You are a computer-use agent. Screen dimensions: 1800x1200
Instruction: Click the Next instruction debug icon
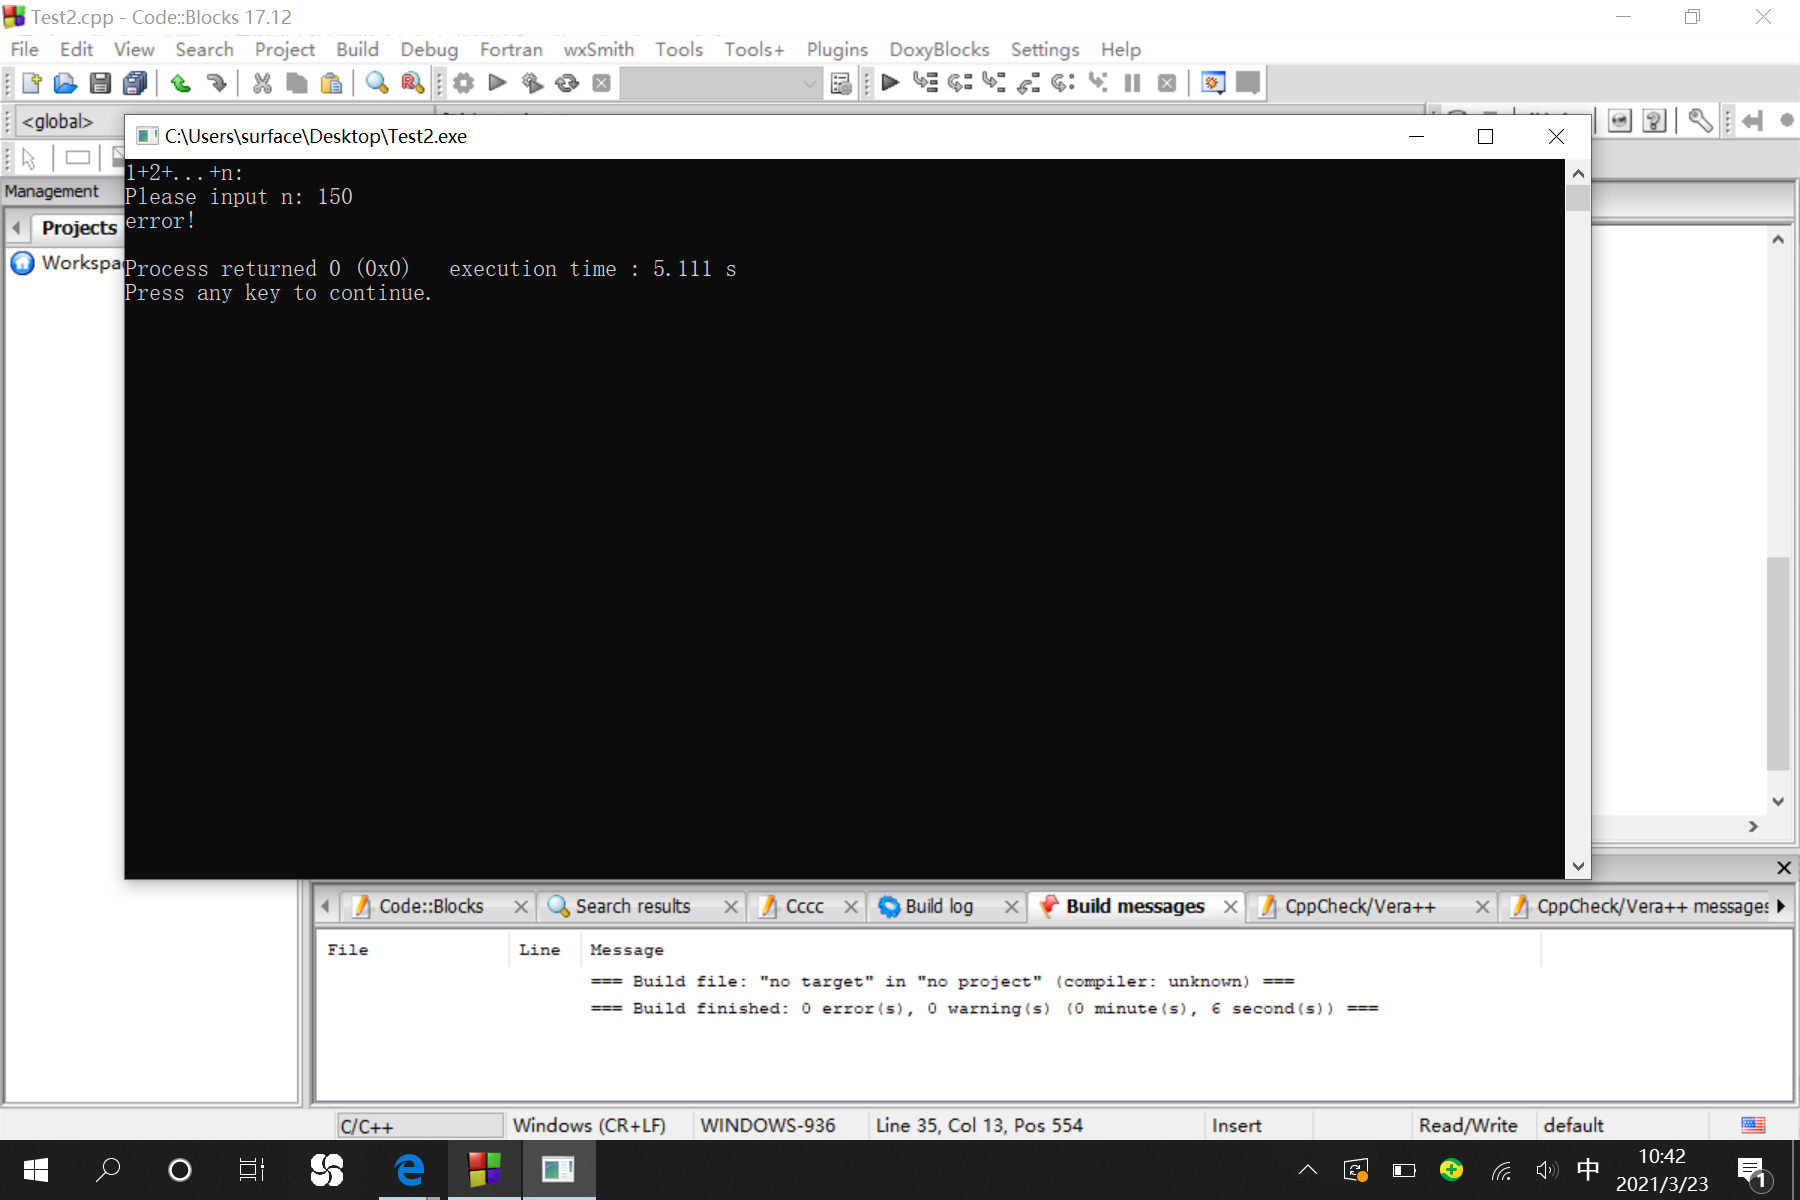coord(1063,82)
